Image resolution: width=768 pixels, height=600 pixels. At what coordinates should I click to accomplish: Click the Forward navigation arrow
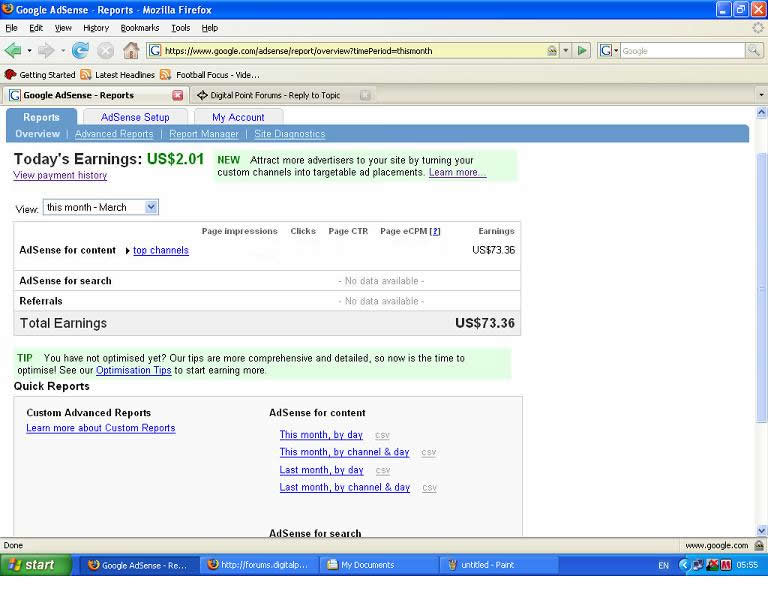(46, 50)
